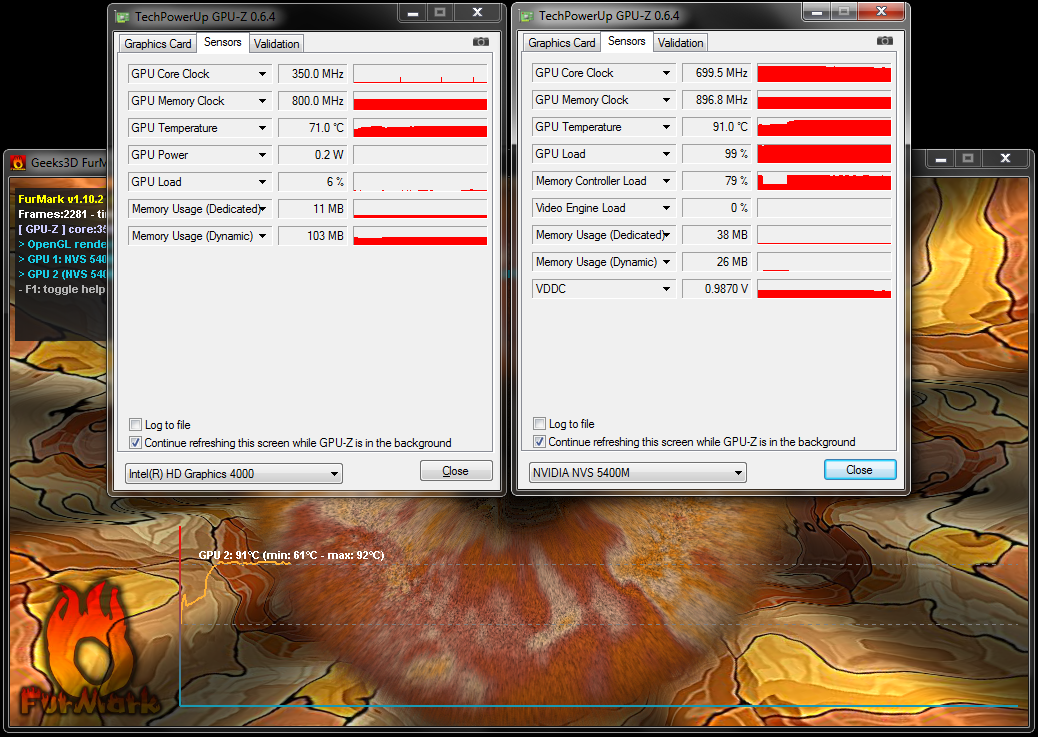Click the GPU-Z title bar icon in right window
Viewport: 1038px width, 737px height.
(x=526, y=15)
